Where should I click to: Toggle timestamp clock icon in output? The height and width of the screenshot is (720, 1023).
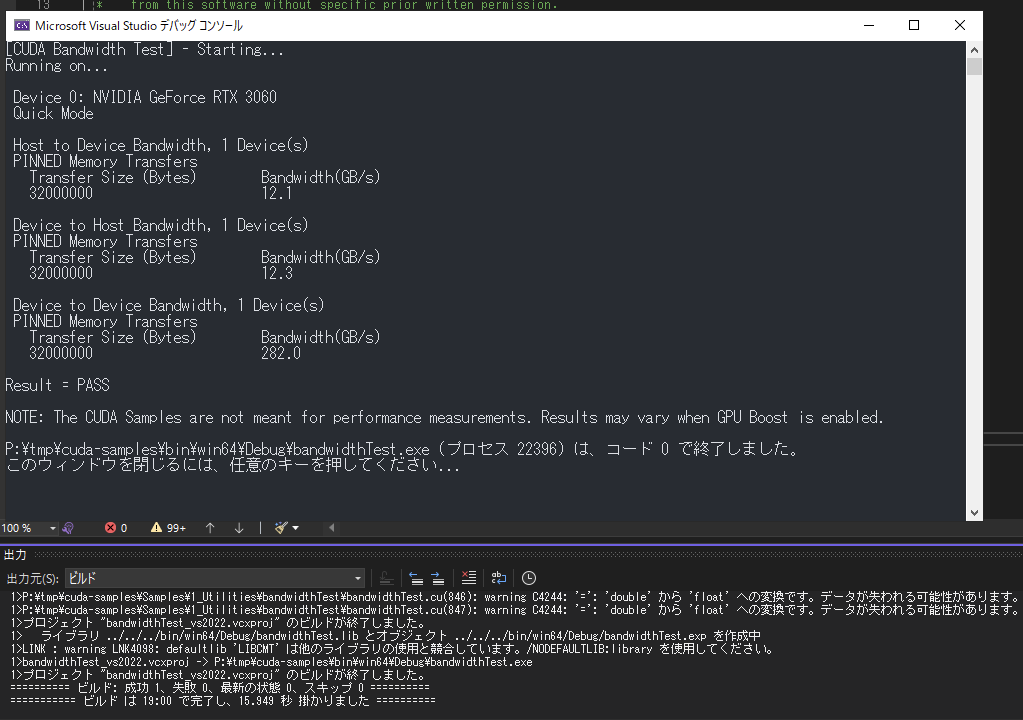[x=528, y=578]
